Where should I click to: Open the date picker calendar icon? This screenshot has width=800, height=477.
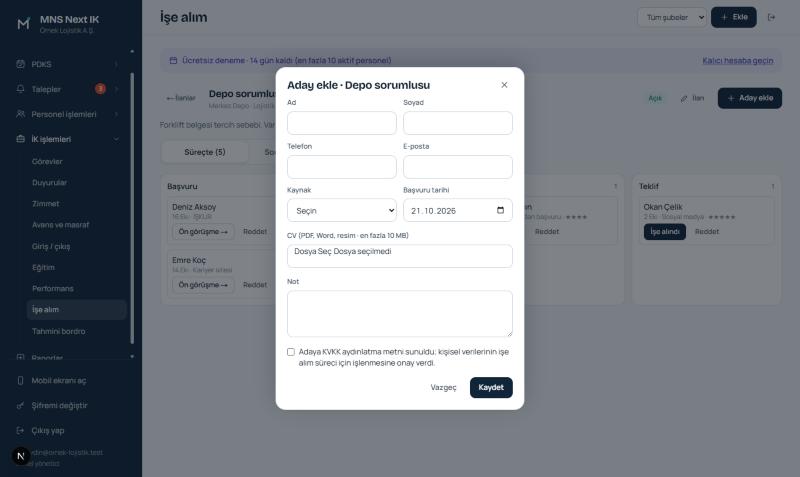500,210
